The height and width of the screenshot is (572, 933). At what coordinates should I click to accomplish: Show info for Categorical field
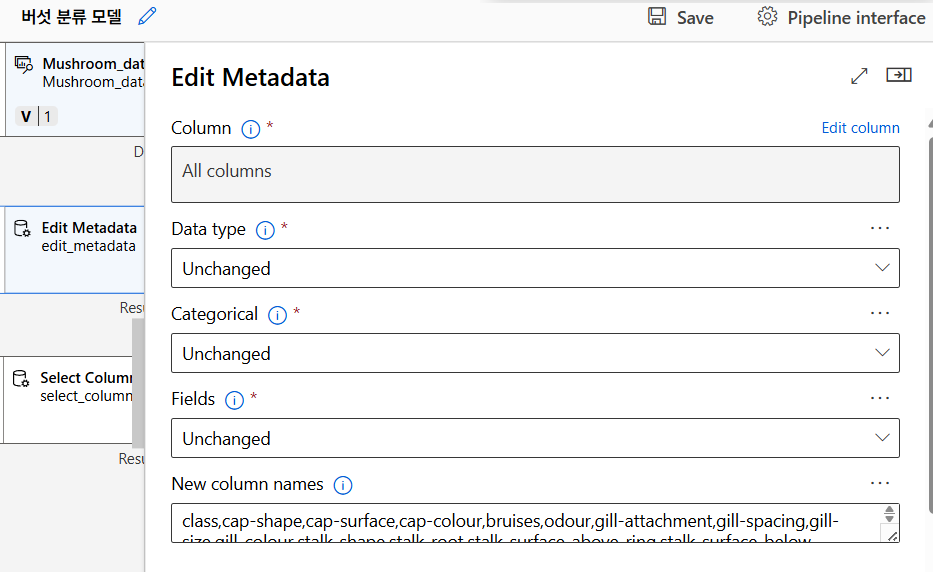click(277, 315)
